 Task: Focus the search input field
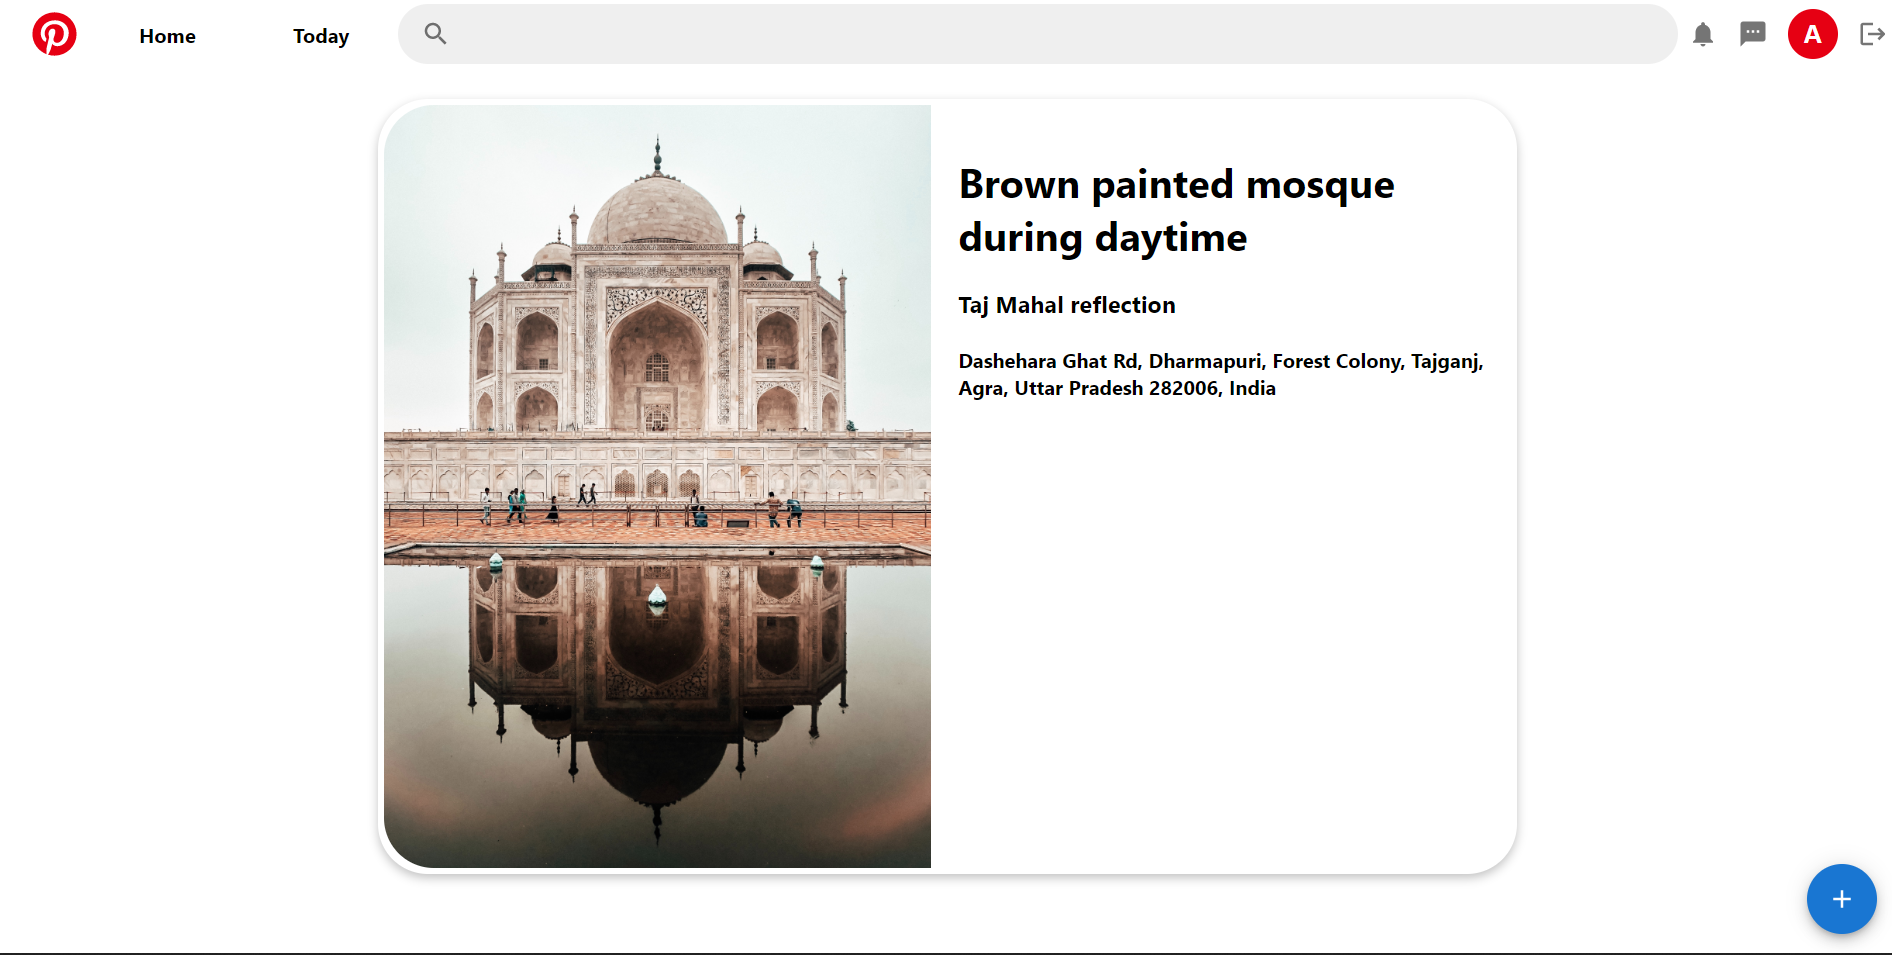pos(1037,34)
